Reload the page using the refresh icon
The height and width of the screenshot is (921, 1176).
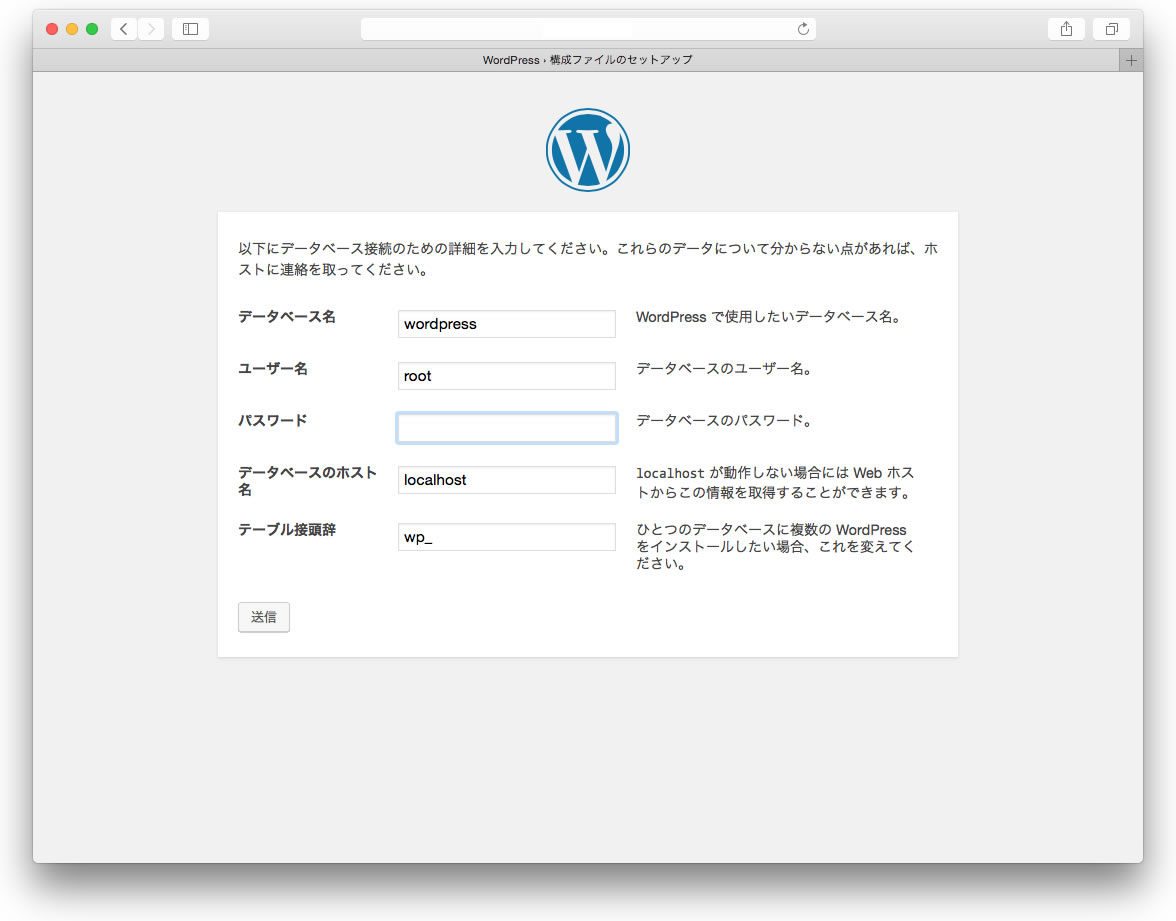[802, 29]
